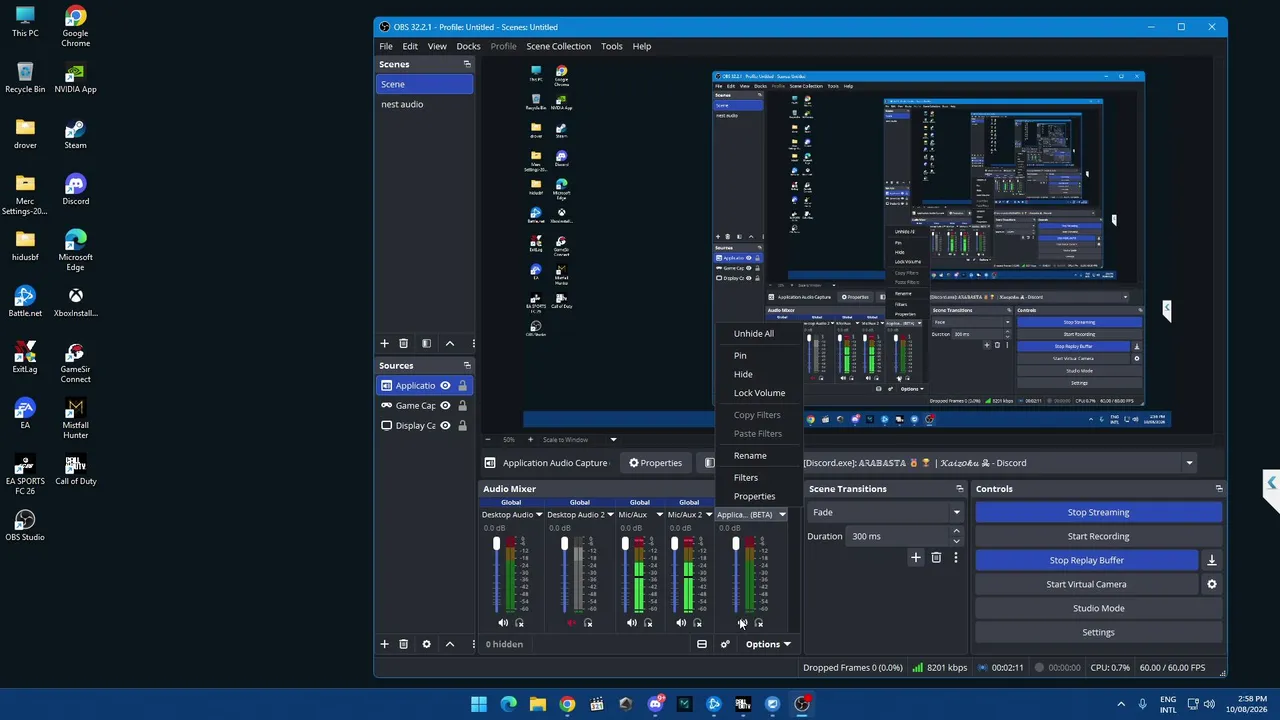Viewport: 1280px width, 720px height.
Task: Open Virtual Camera settings gear
Action: [1212, 584]
